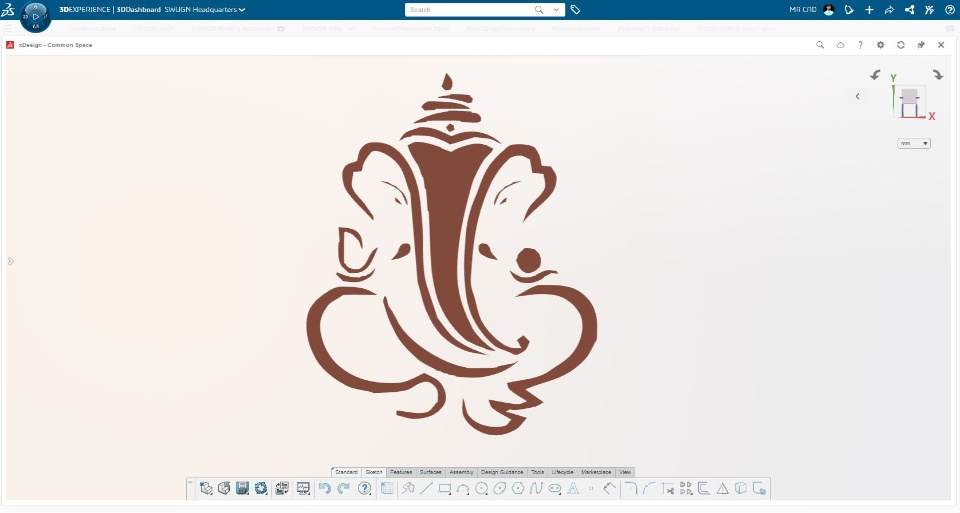Switch to the Standard tab
960x513 pixels.
coord(347,472)
